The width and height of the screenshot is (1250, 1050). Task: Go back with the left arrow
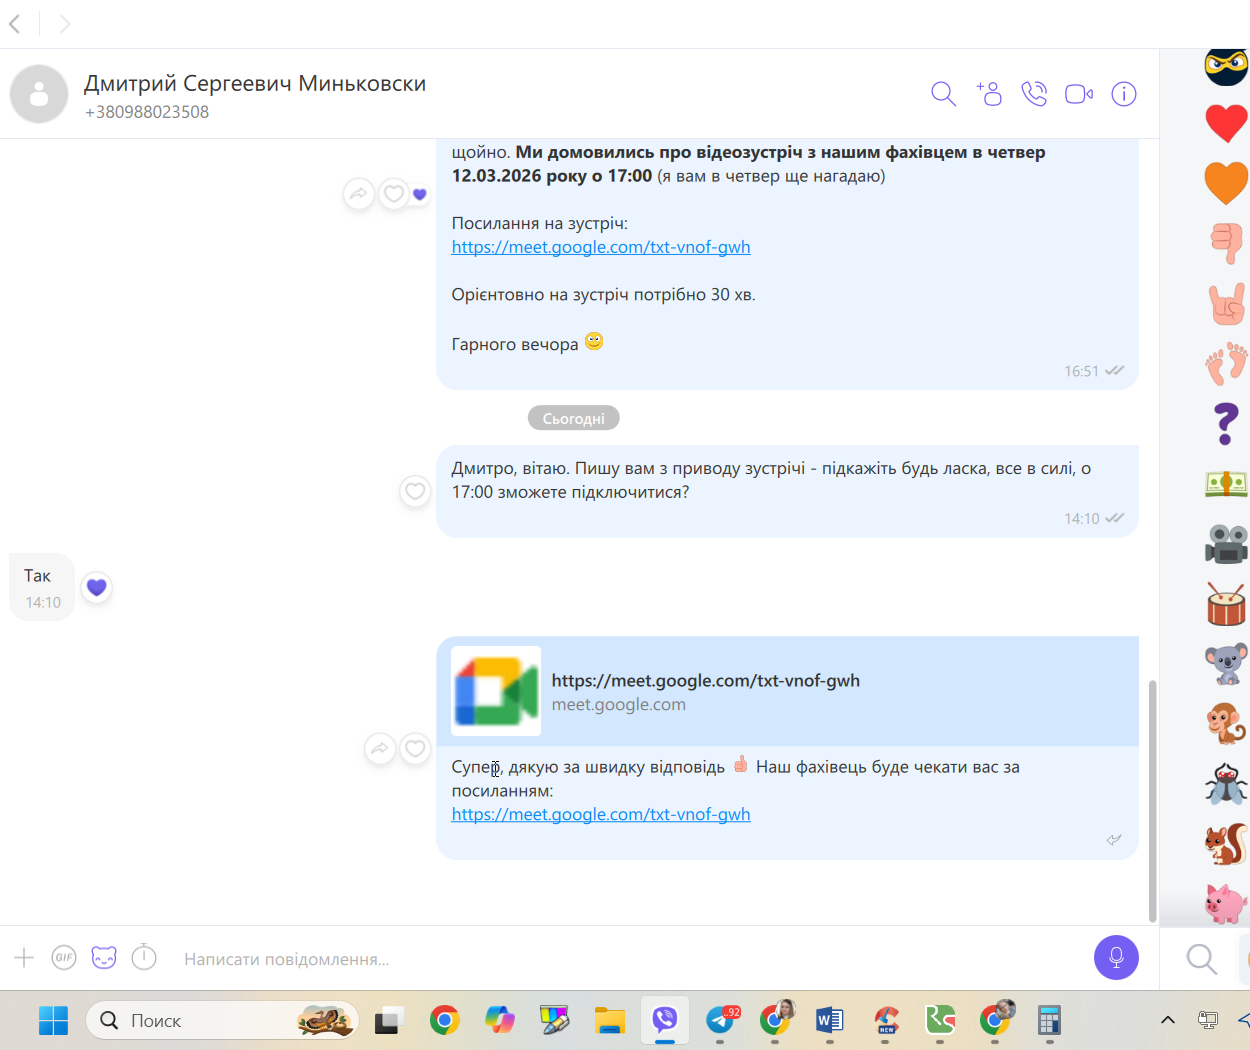pyautogui.click(x=15, y=23)
